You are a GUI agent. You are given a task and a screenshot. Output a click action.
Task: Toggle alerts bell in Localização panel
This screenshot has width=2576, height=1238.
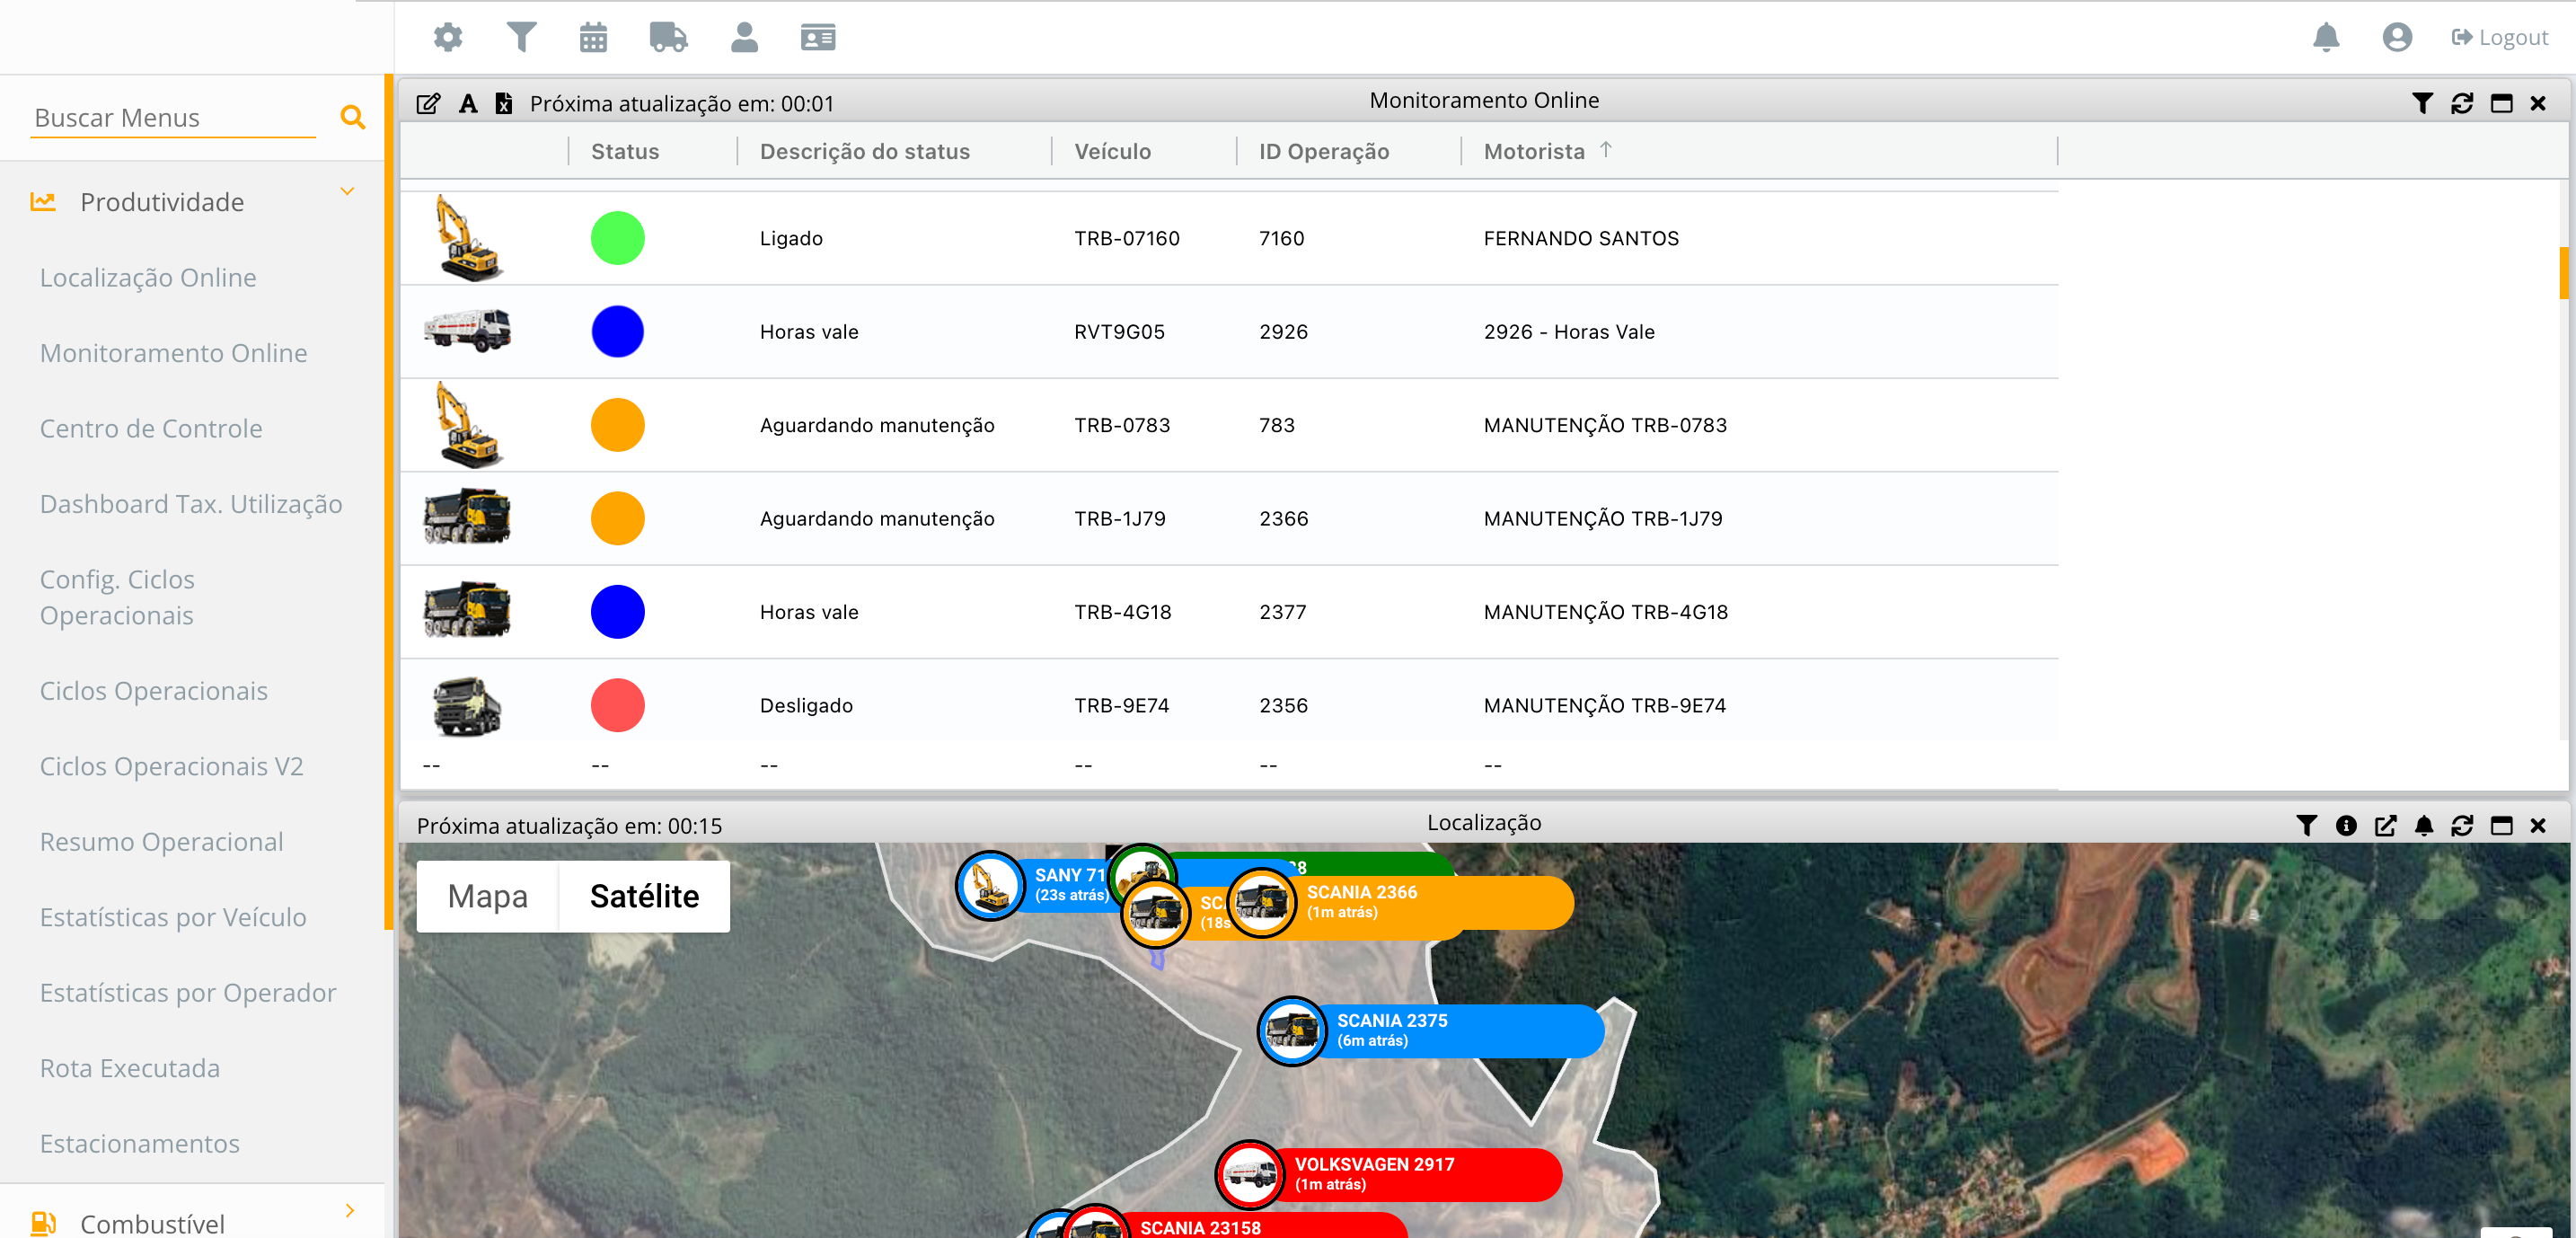(2423, 825)
